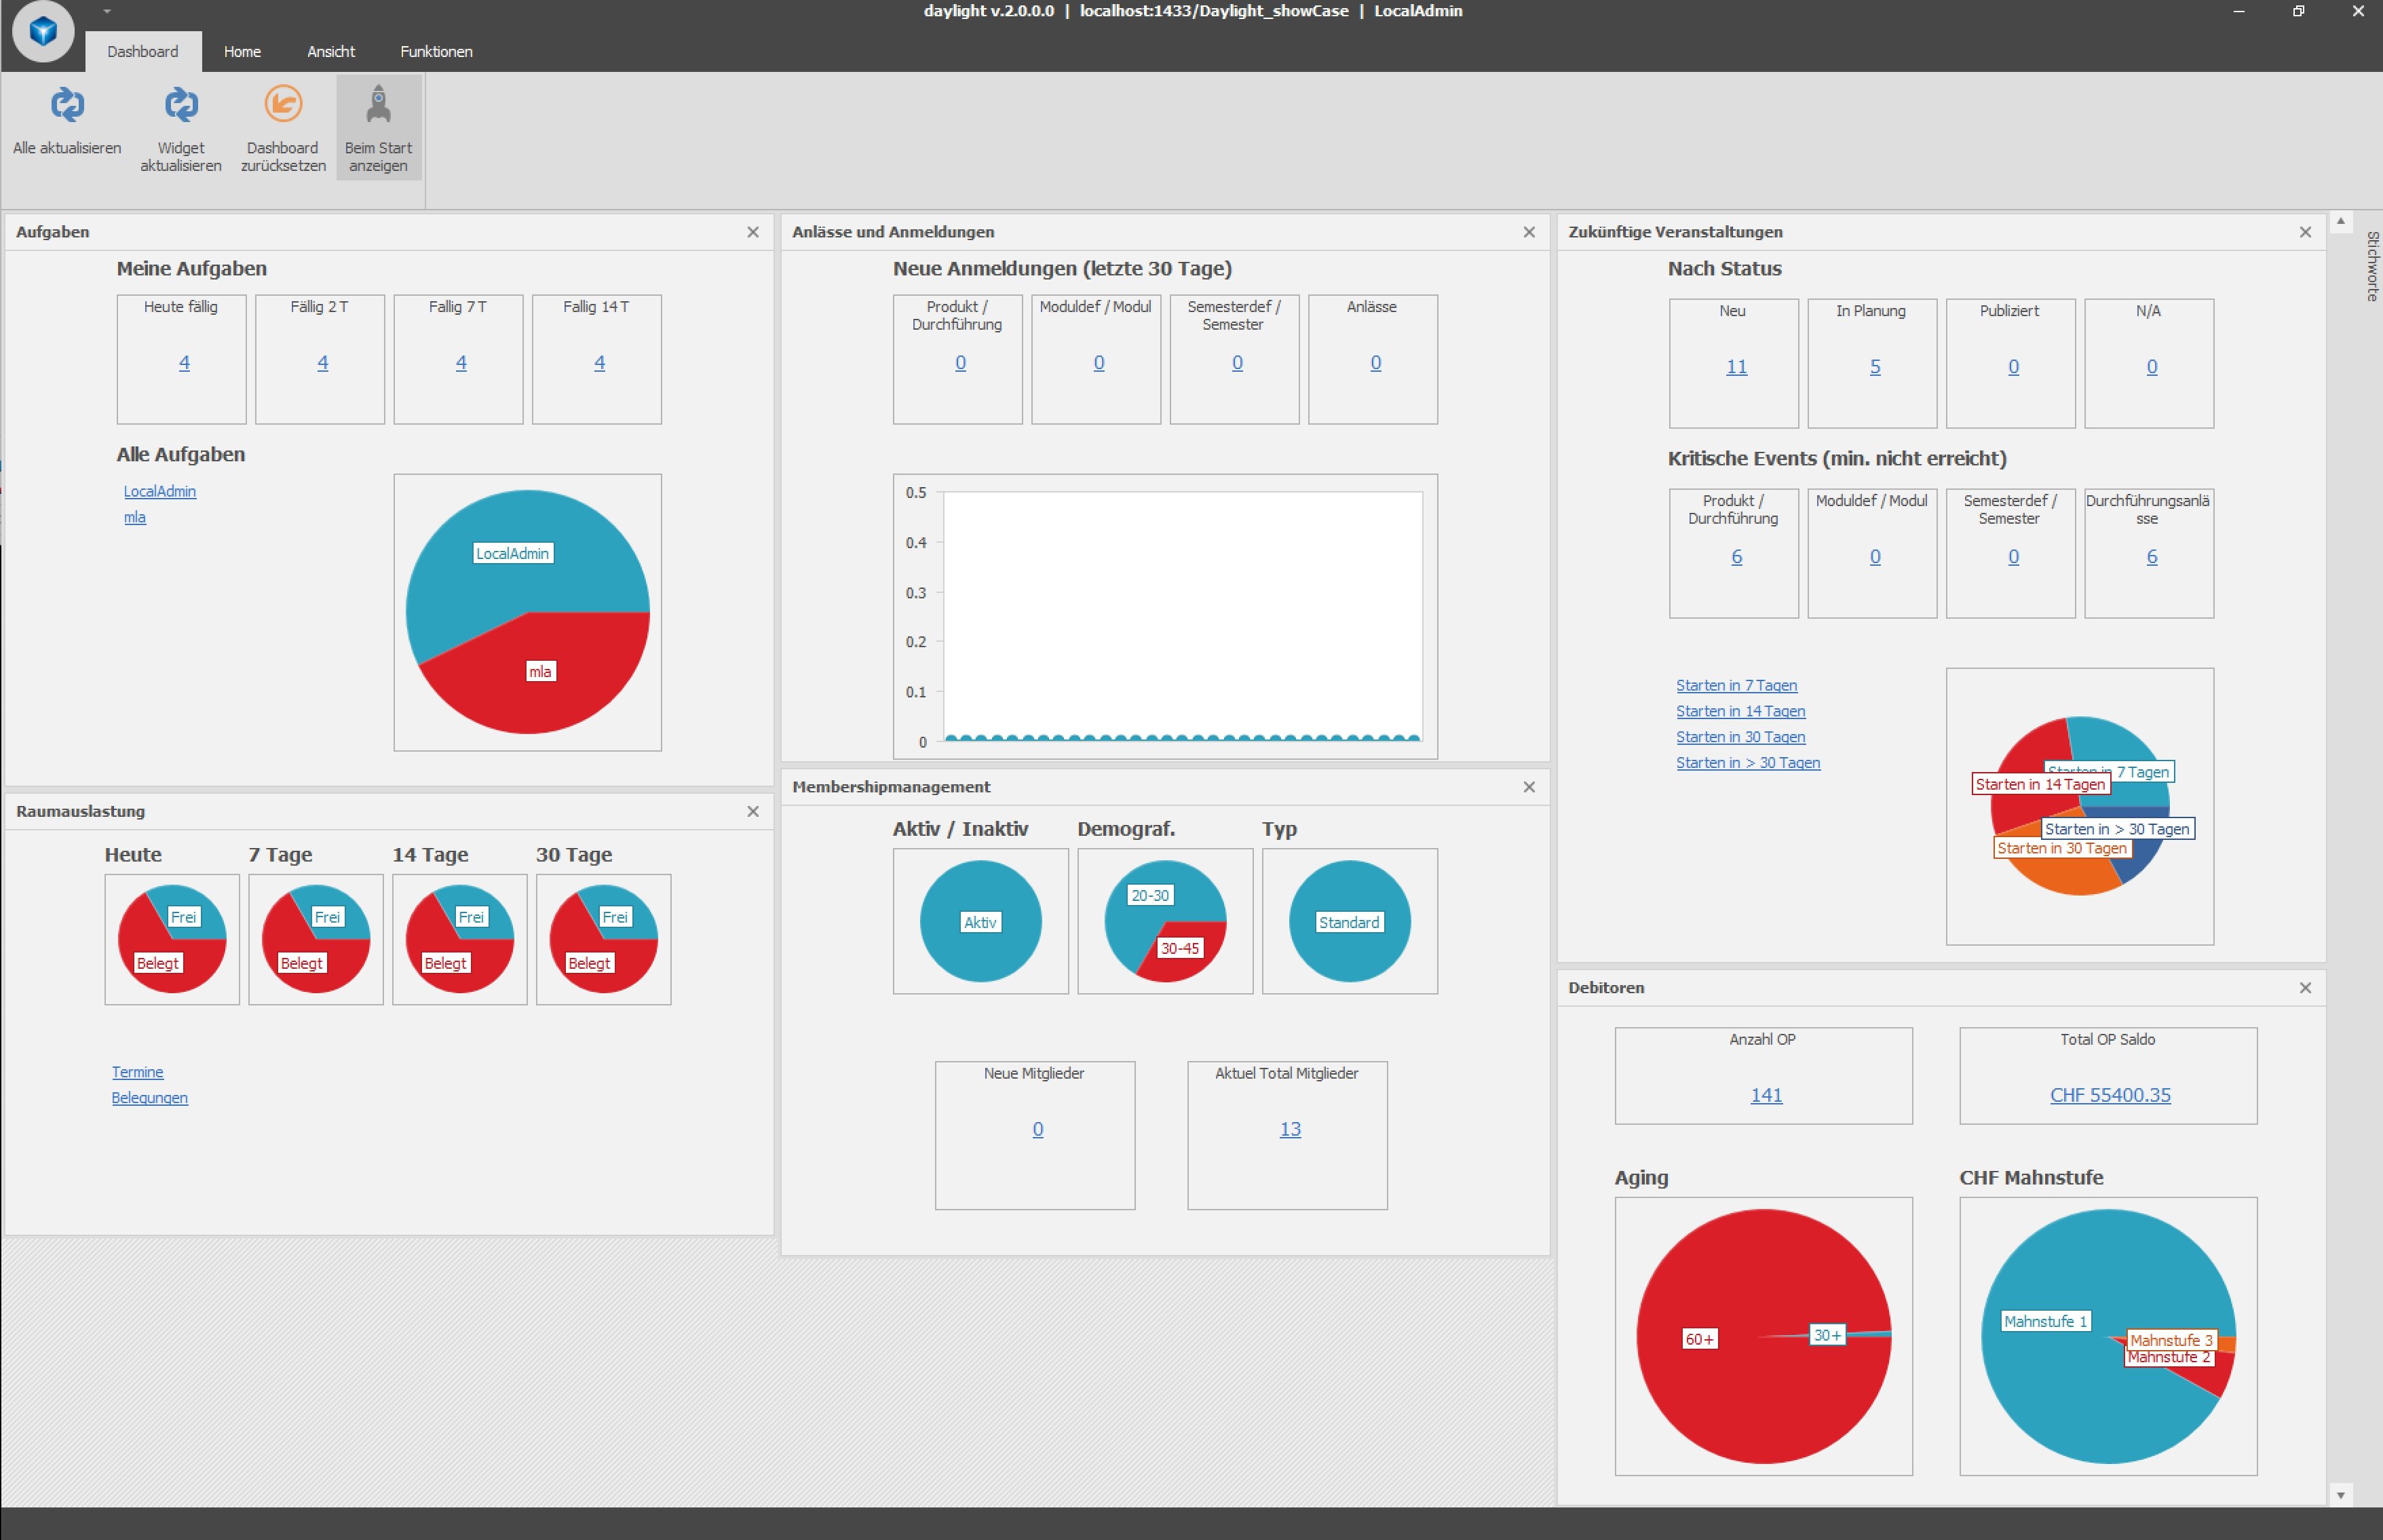2383x1540 pixels.
Task: Open the daylight application logo menu
Action: pos(43,31)
